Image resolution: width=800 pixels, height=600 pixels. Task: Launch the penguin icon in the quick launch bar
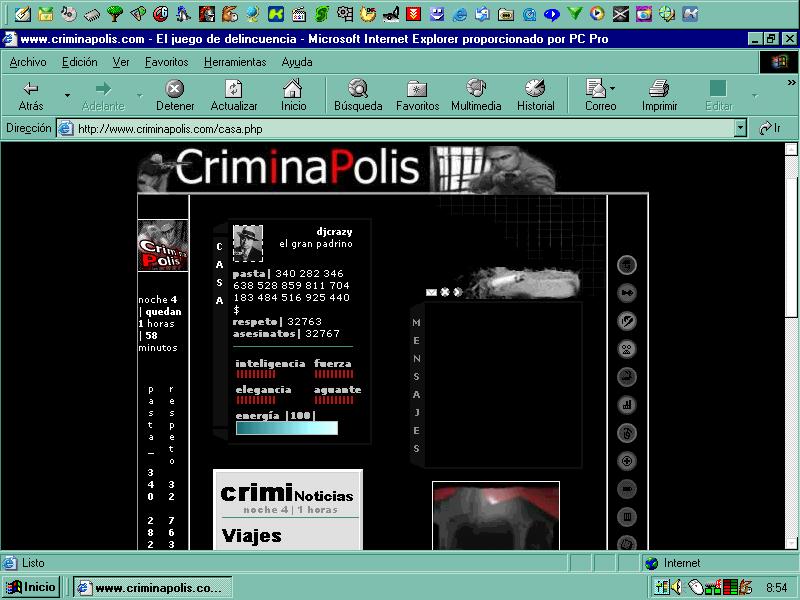point(183,14)
